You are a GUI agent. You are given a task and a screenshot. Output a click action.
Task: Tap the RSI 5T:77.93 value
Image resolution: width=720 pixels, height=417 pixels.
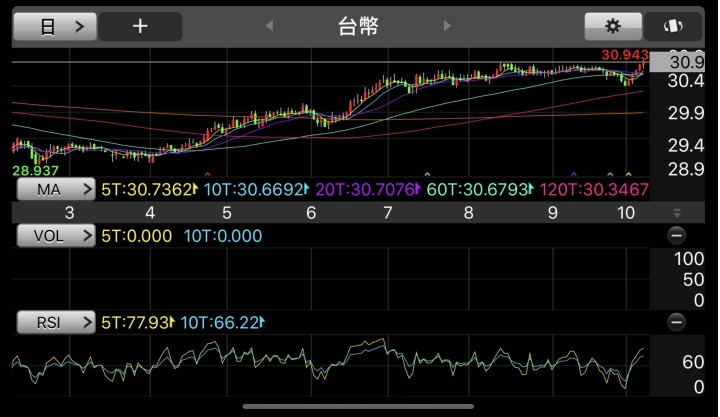[x=137, y=322]
